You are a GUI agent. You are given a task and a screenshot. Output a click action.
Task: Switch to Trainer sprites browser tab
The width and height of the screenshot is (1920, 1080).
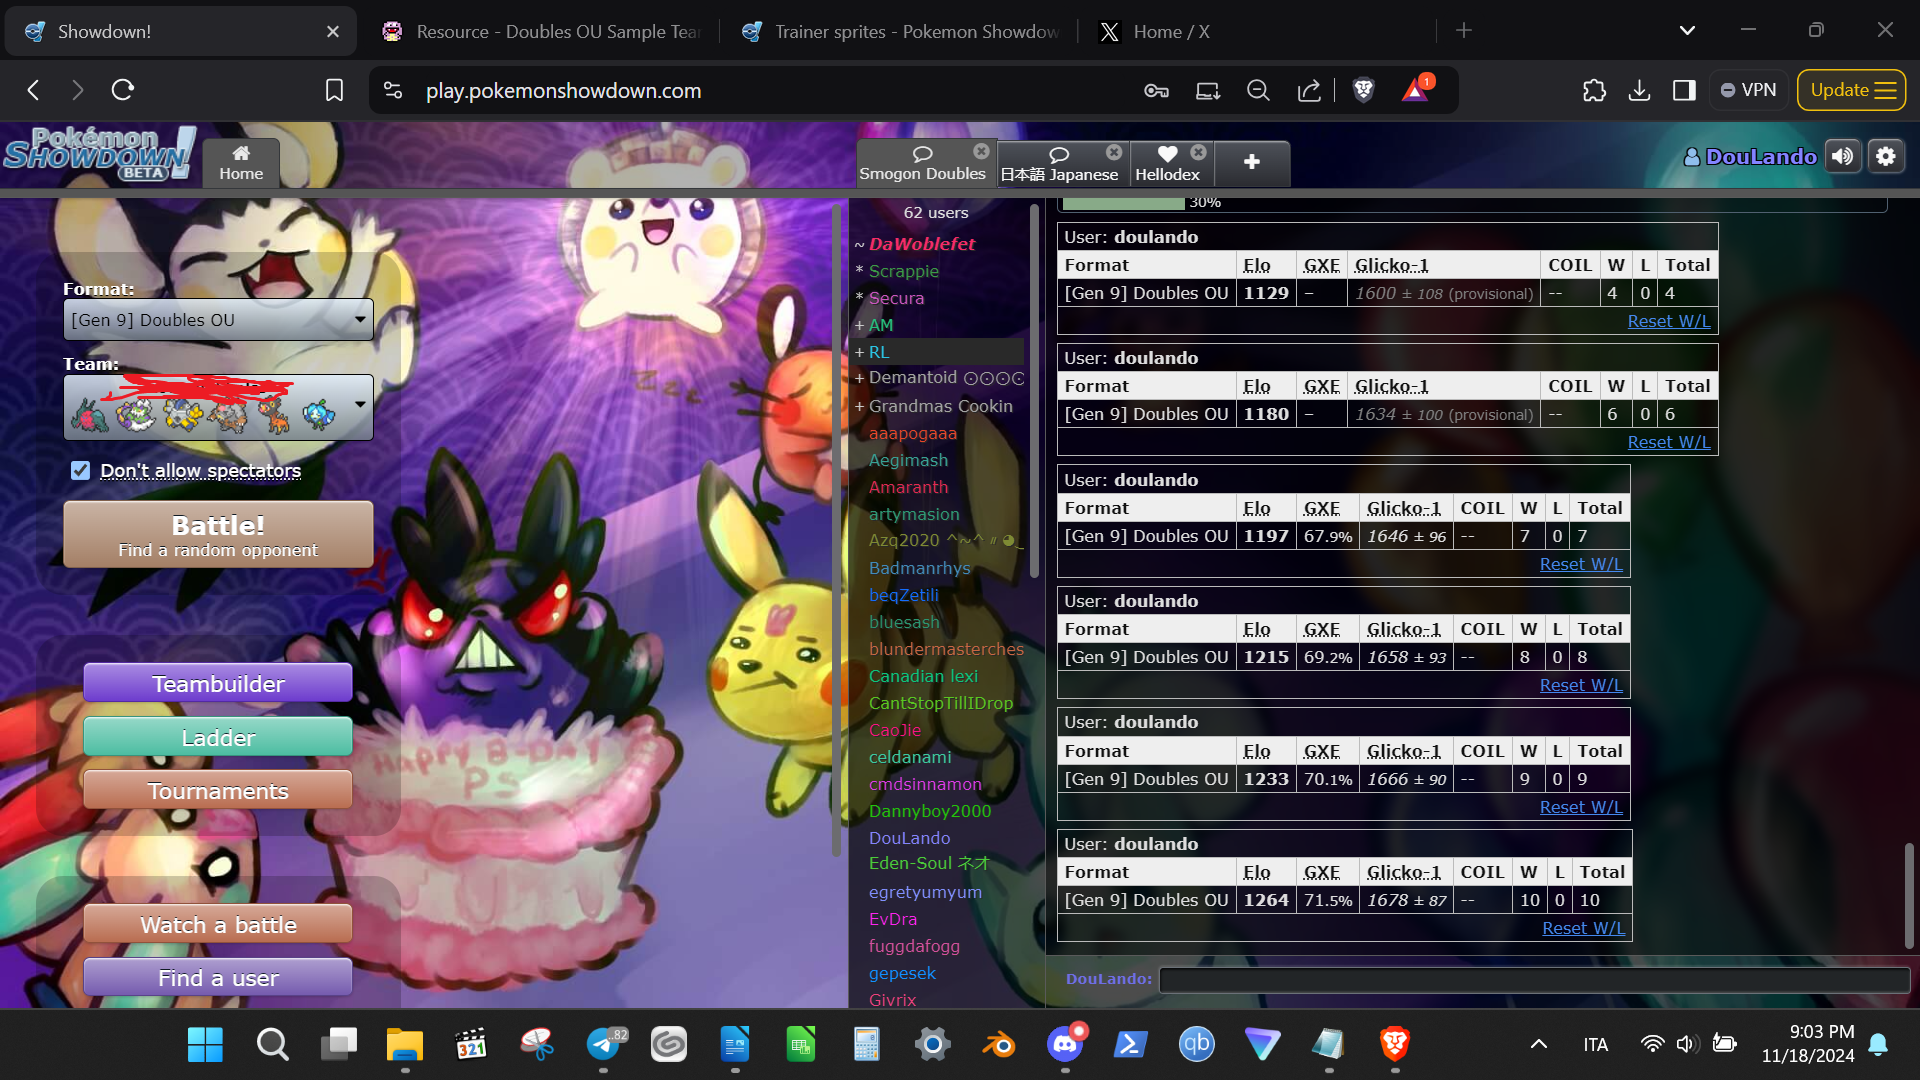click(x=899, y=31)
